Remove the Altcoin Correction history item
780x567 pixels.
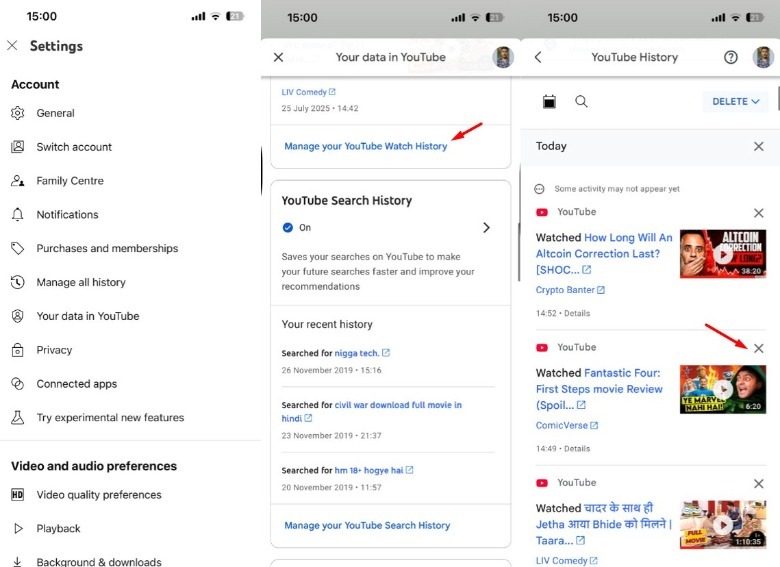pos(759,213)
